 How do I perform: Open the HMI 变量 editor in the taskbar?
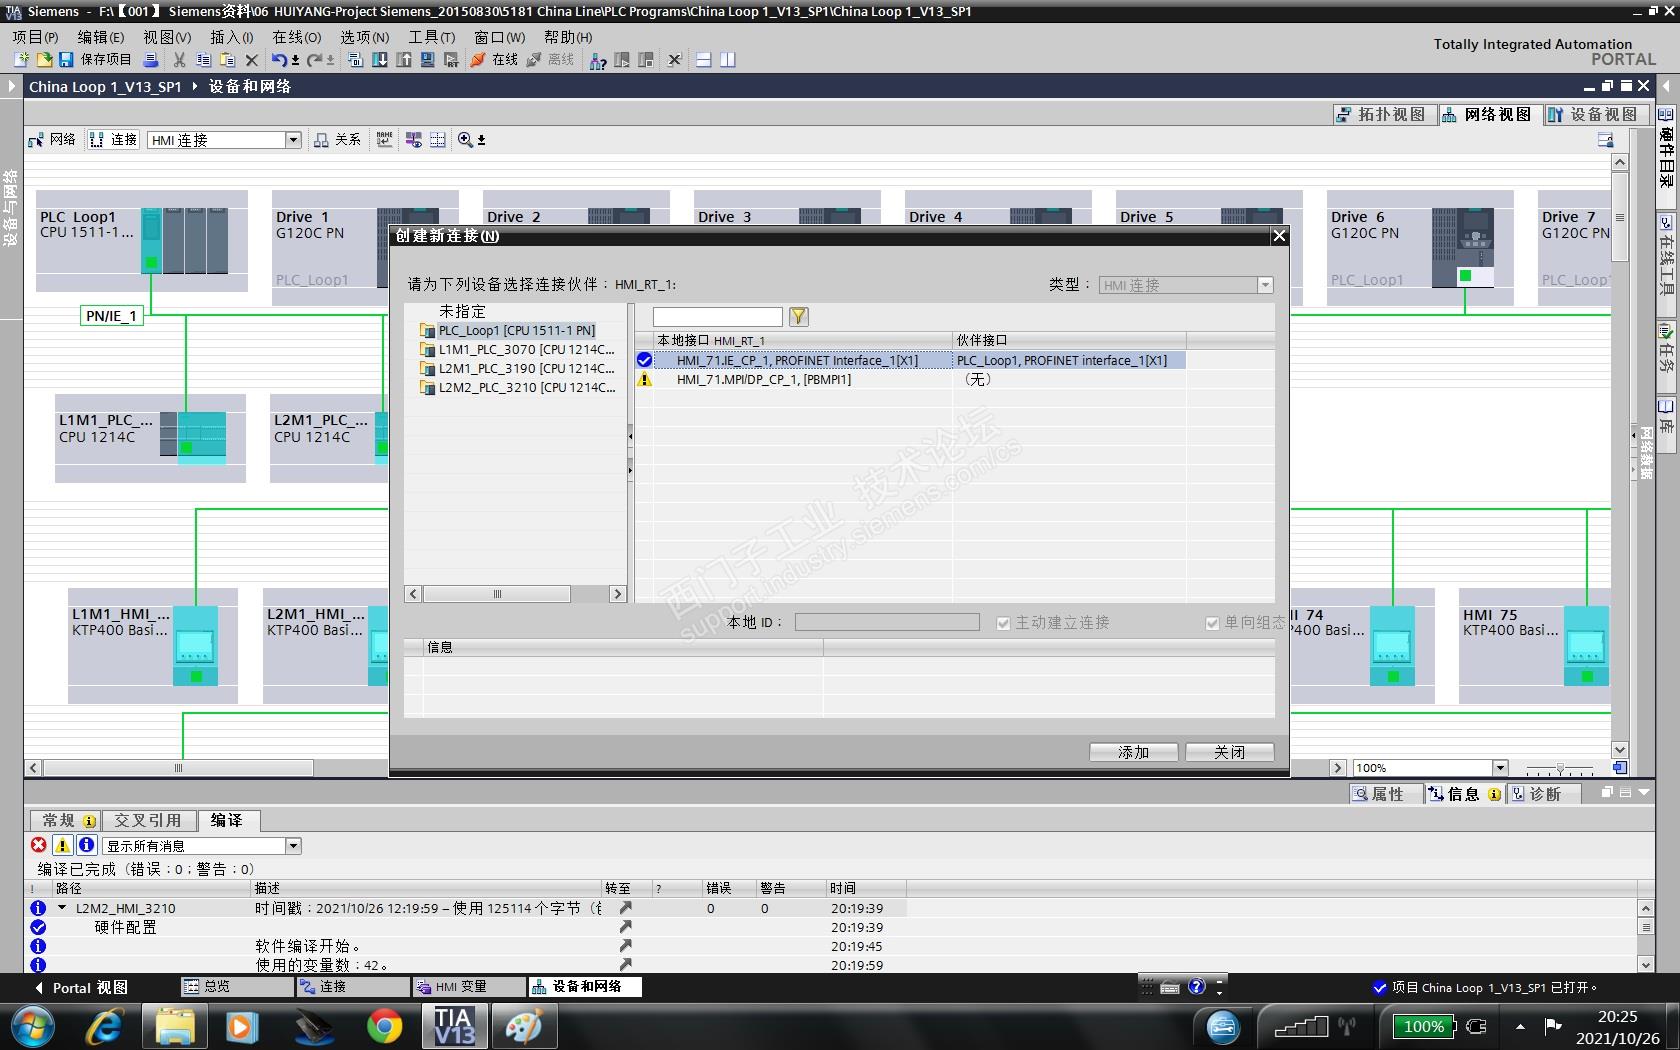(x=468, y=987)
